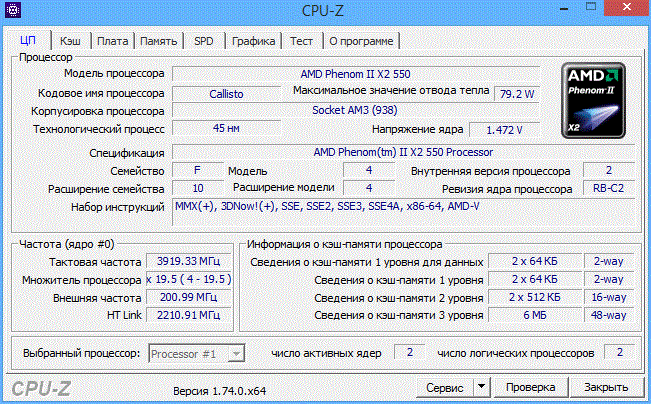Click the Внутренняя версия процессора value 2
The height and width of the screenshot is (404, 651).
tap(609, 170)
